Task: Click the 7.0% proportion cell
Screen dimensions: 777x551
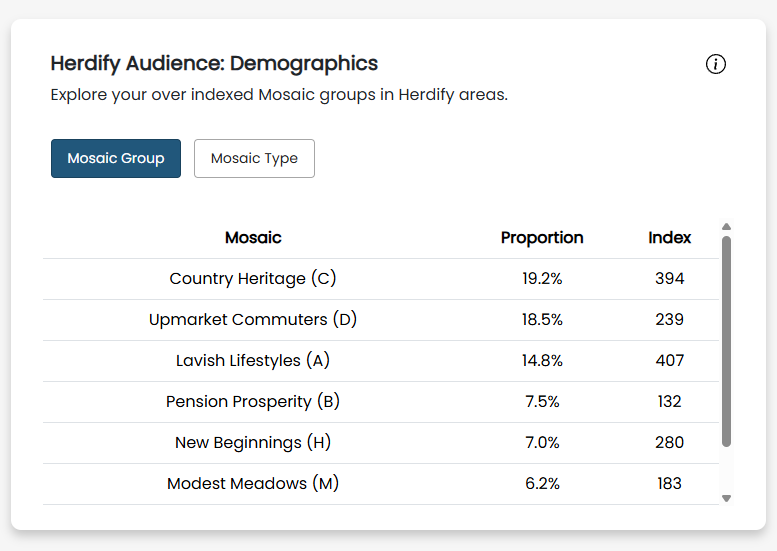Action: tap(542, 443)
